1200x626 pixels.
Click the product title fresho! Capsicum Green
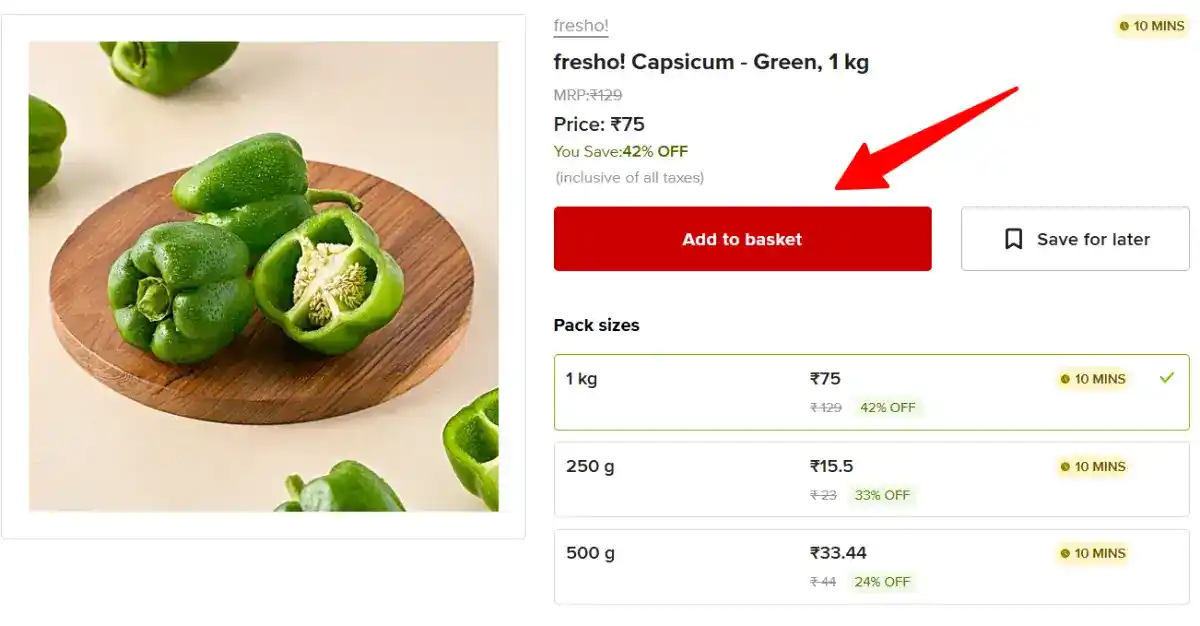click(x=712, y=62)
